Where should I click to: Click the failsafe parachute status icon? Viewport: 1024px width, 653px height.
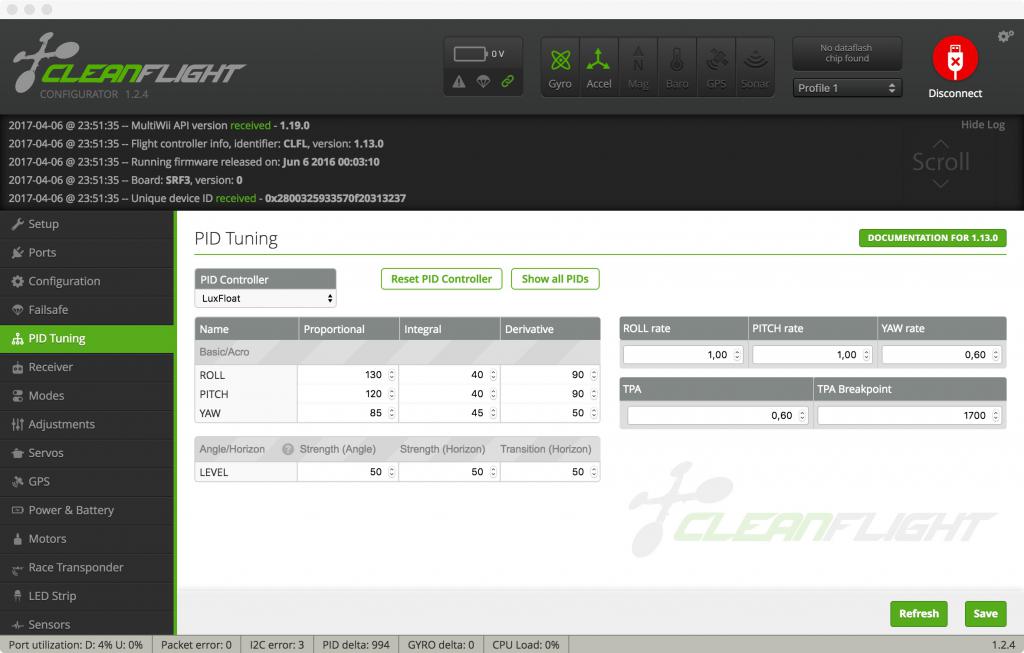click(x=483, y=82)
